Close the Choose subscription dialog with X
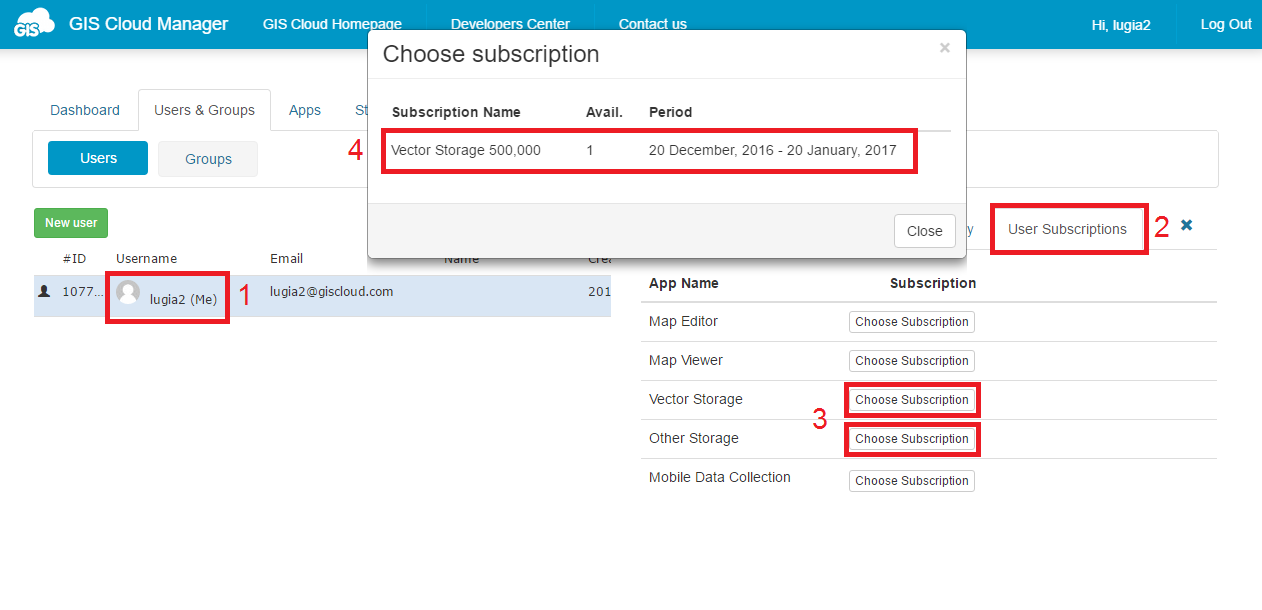 (x=944, y=48)
